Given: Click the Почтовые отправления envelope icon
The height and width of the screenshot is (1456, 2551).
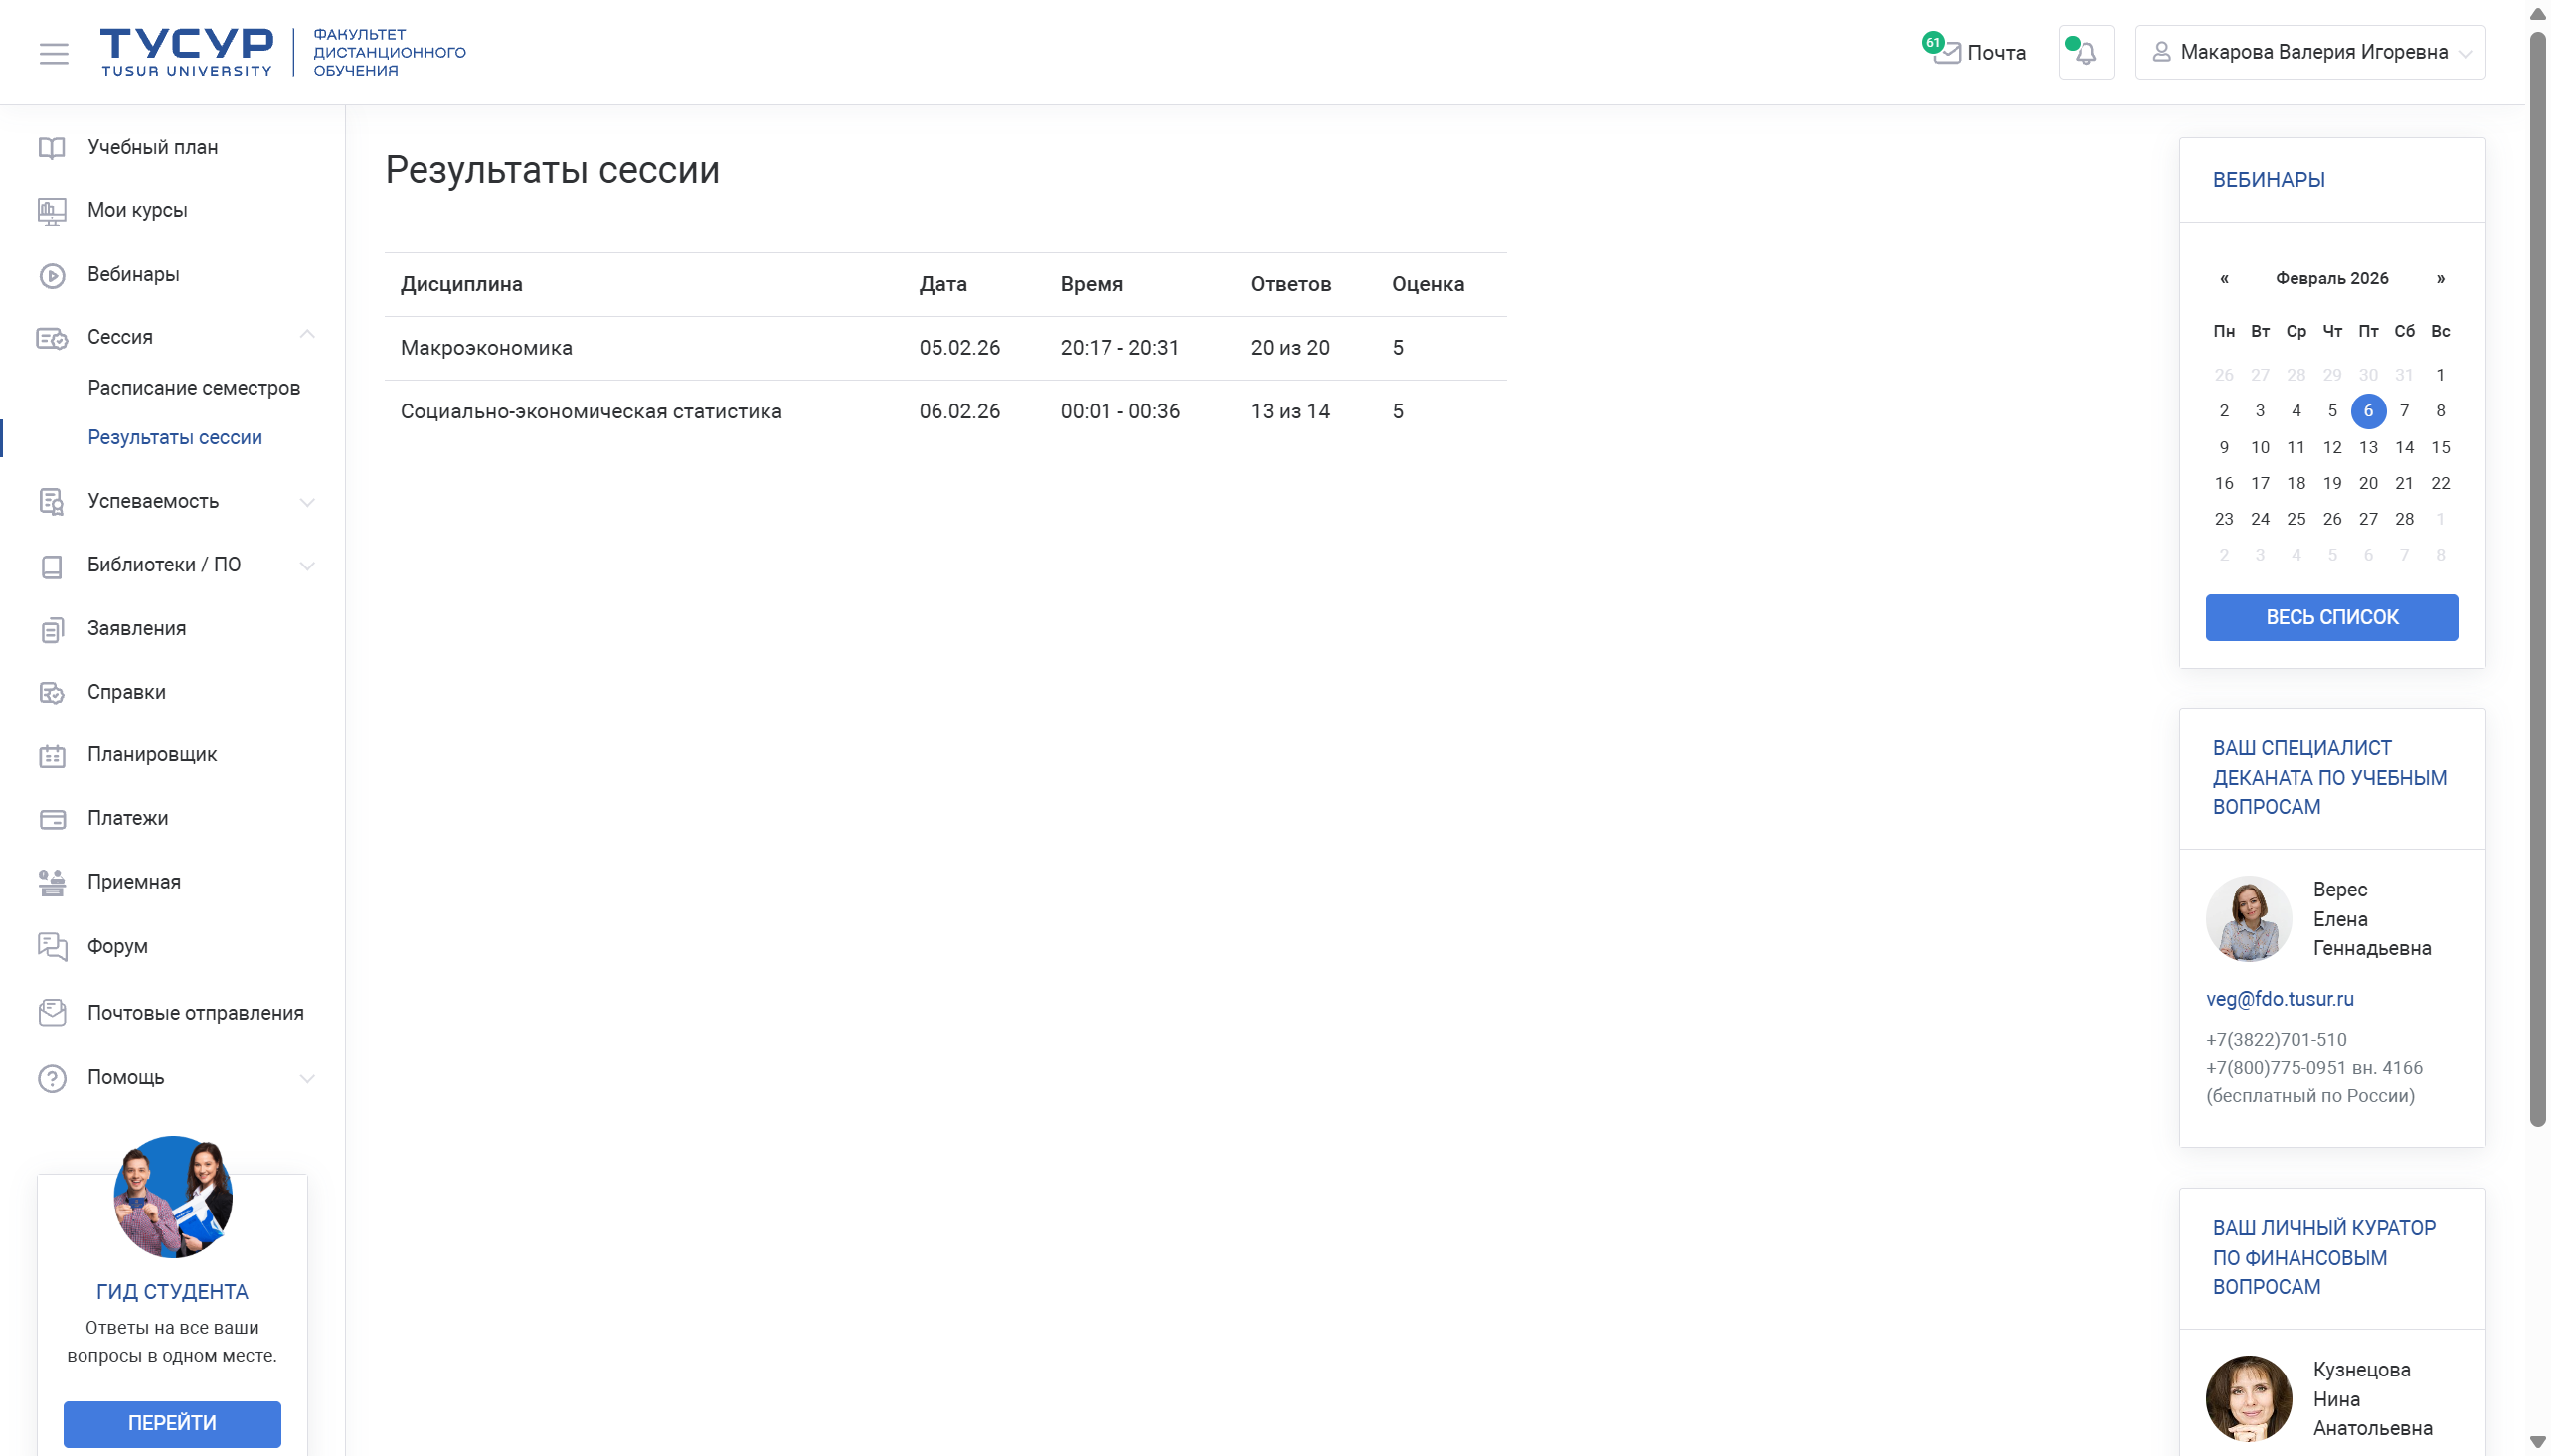Looking at the screenshot, I should [x=52, y=1013].
